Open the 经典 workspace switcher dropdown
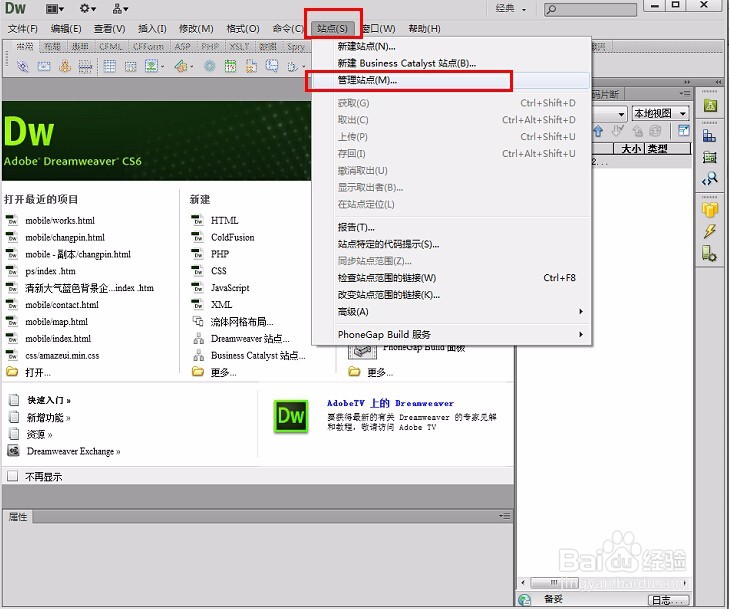Screen dimensions: 729x609 pyautogui.click(x=510, y=8)
